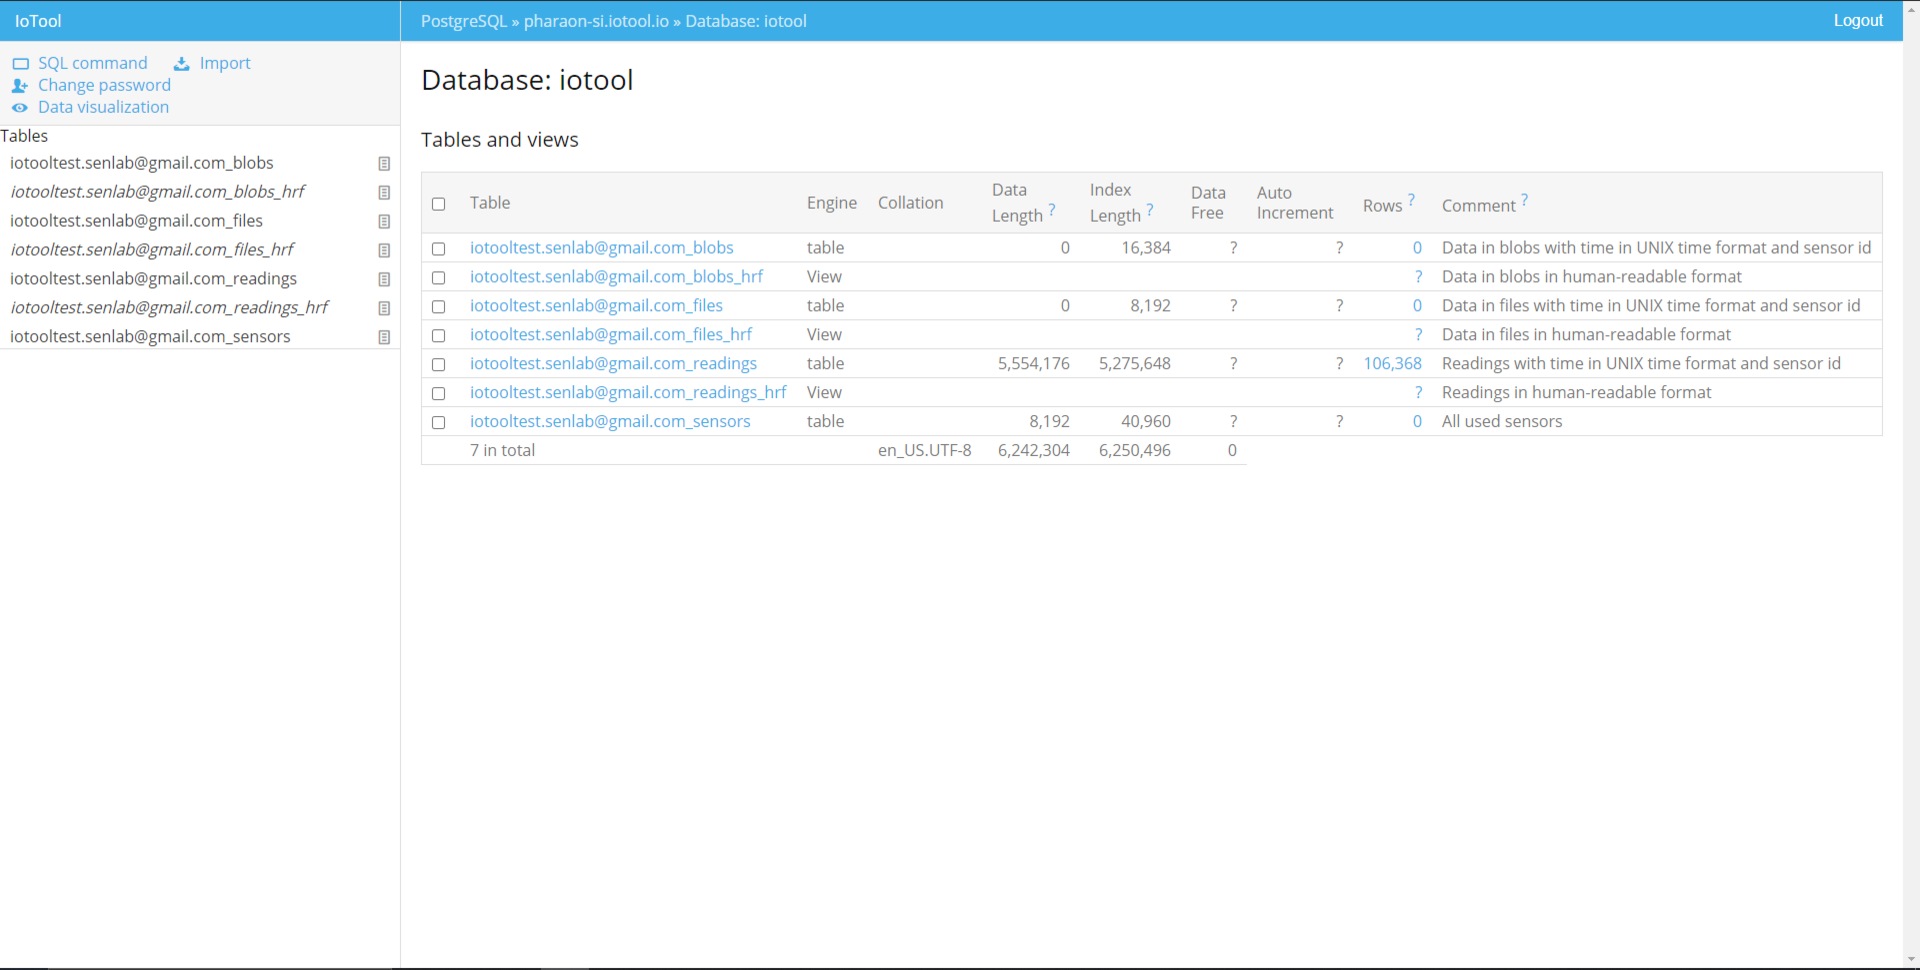Click the Import download icon

[x=182, y=64]
